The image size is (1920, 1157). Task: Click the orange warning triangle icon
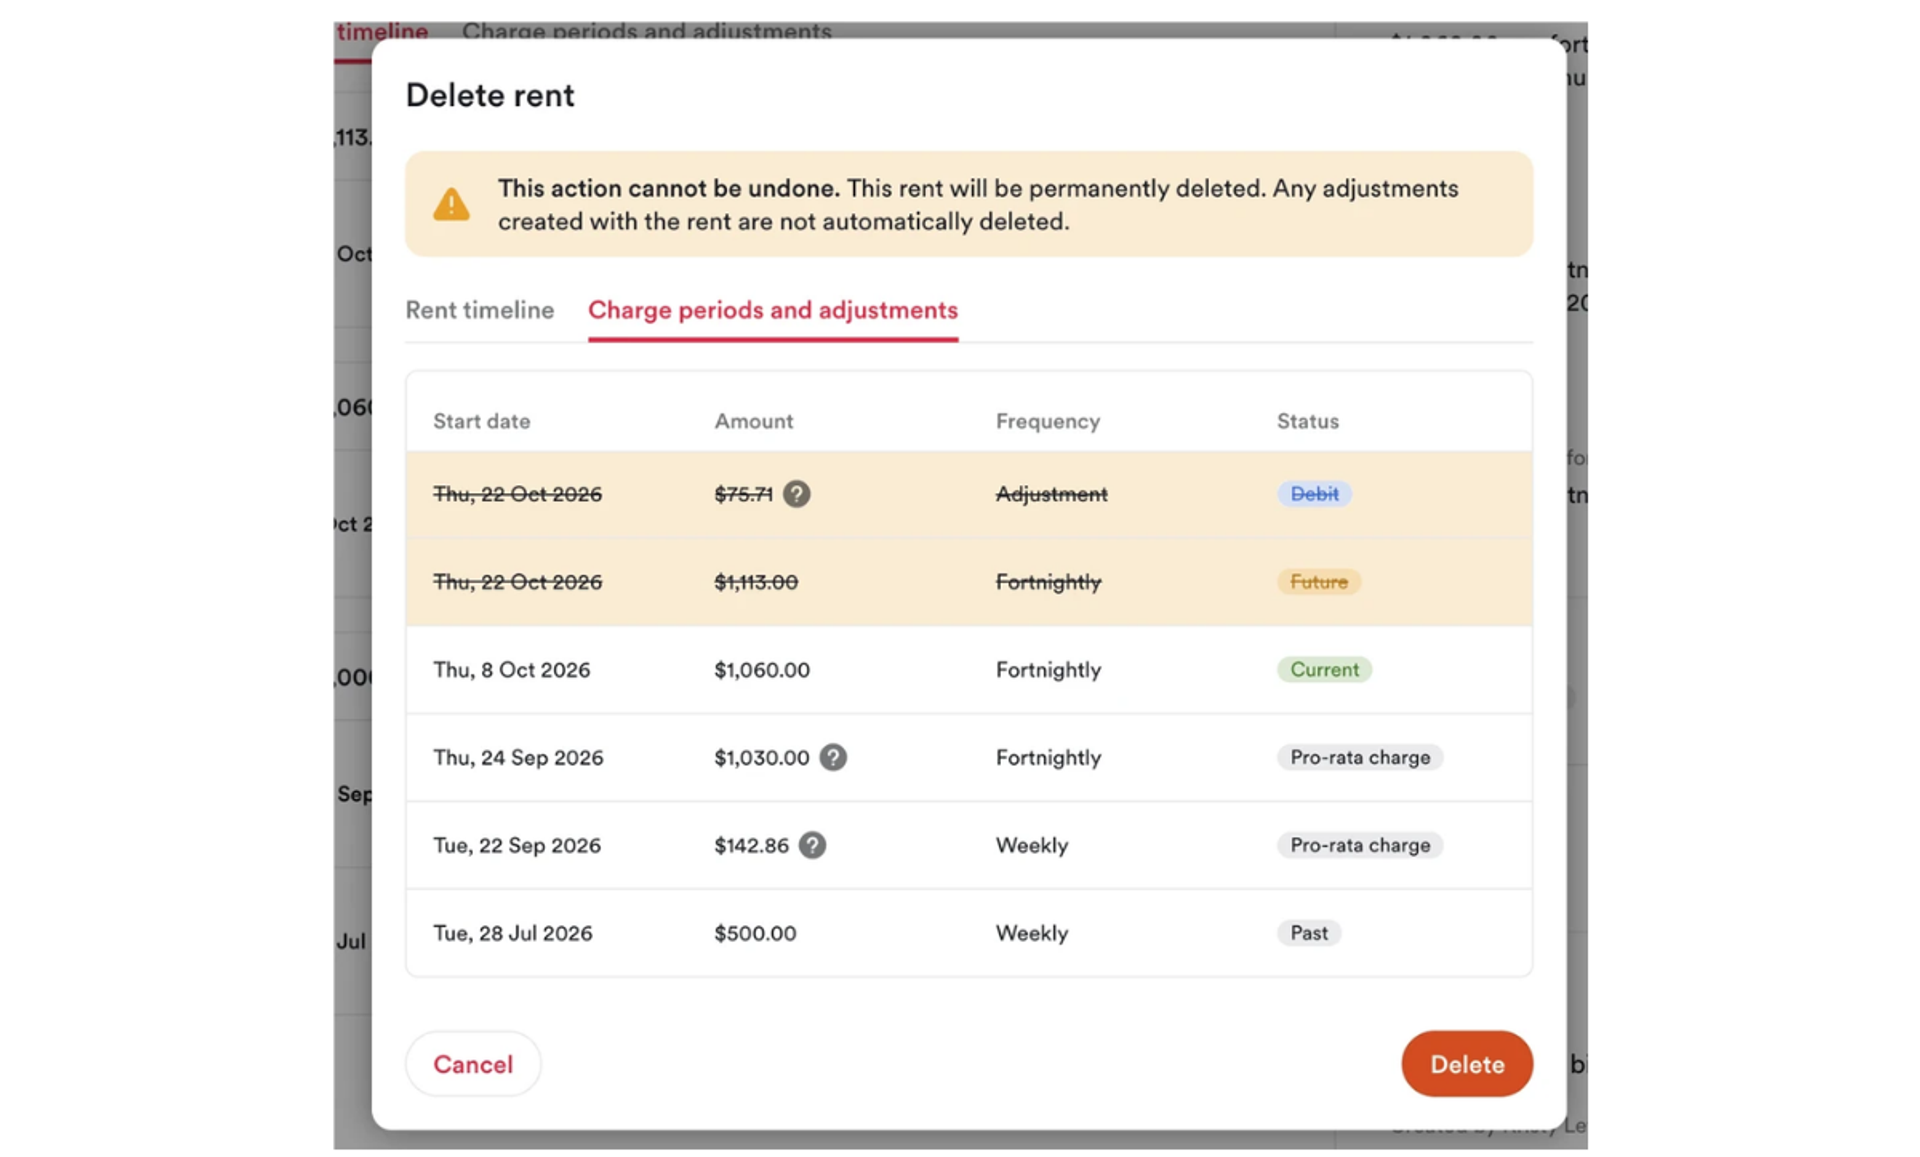click(x=451, y=204)
